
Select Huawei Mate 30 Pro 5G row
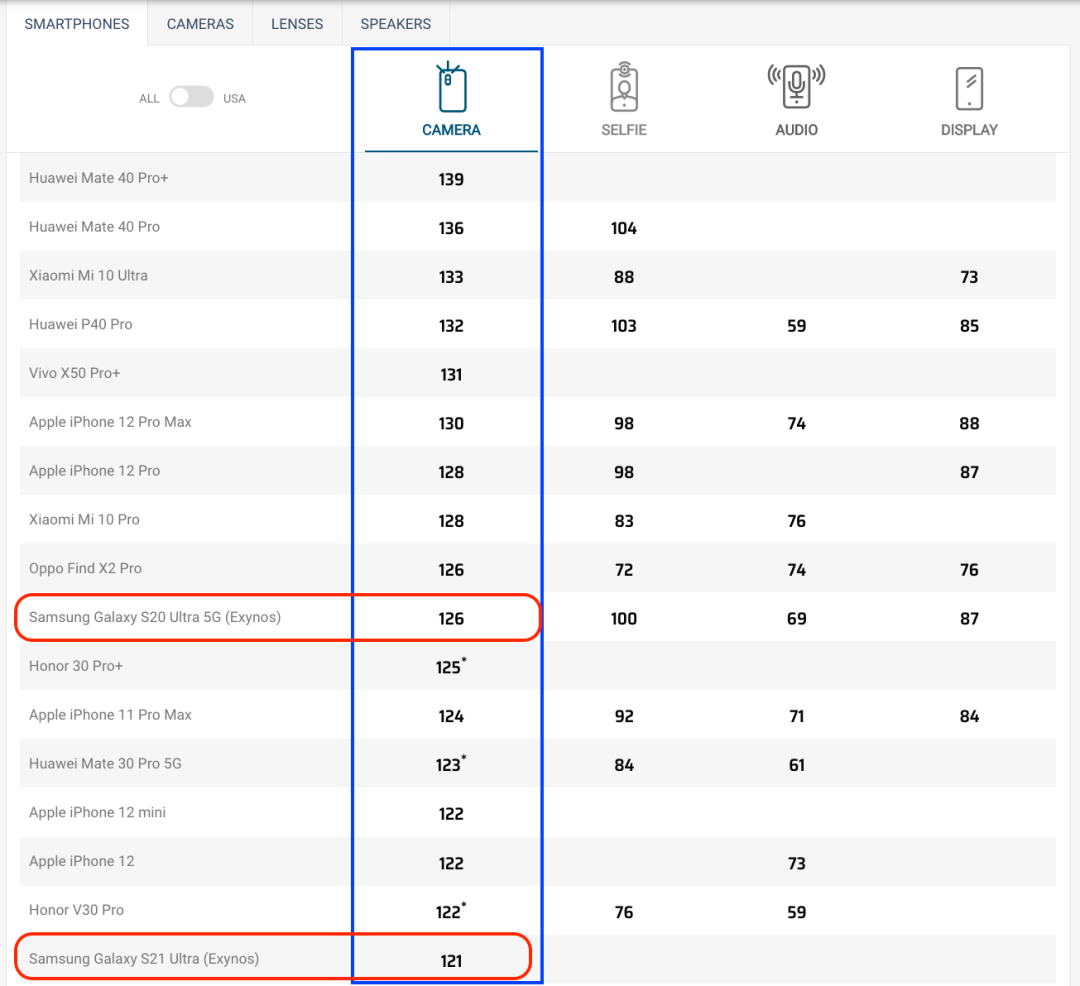click(x=537, y=764)
